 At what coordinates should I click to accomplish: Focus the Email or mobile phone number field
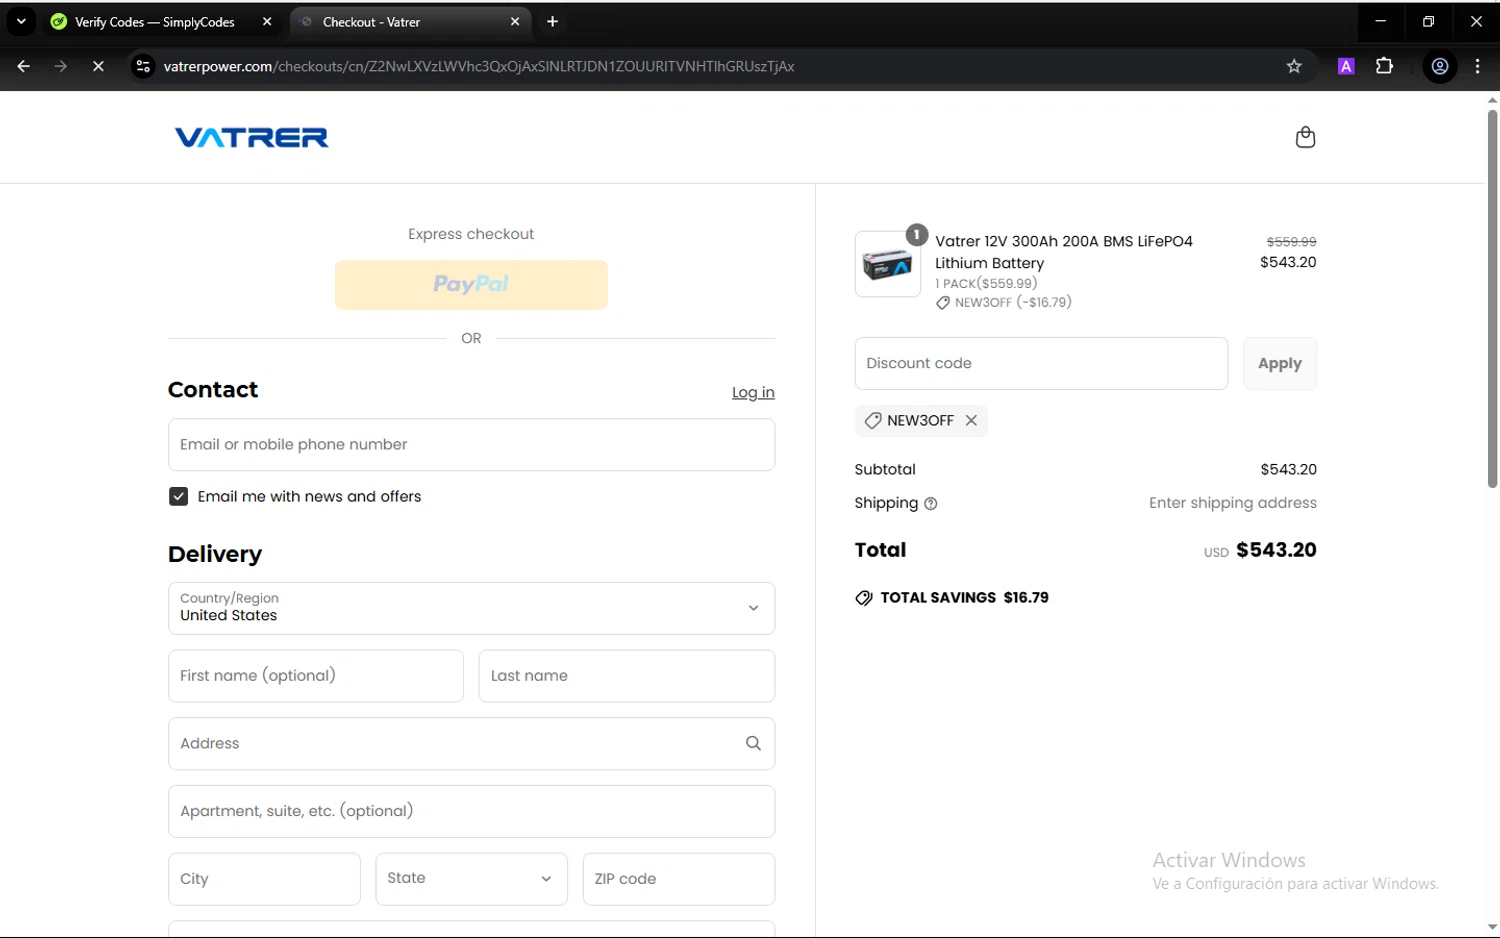[471, 445]
